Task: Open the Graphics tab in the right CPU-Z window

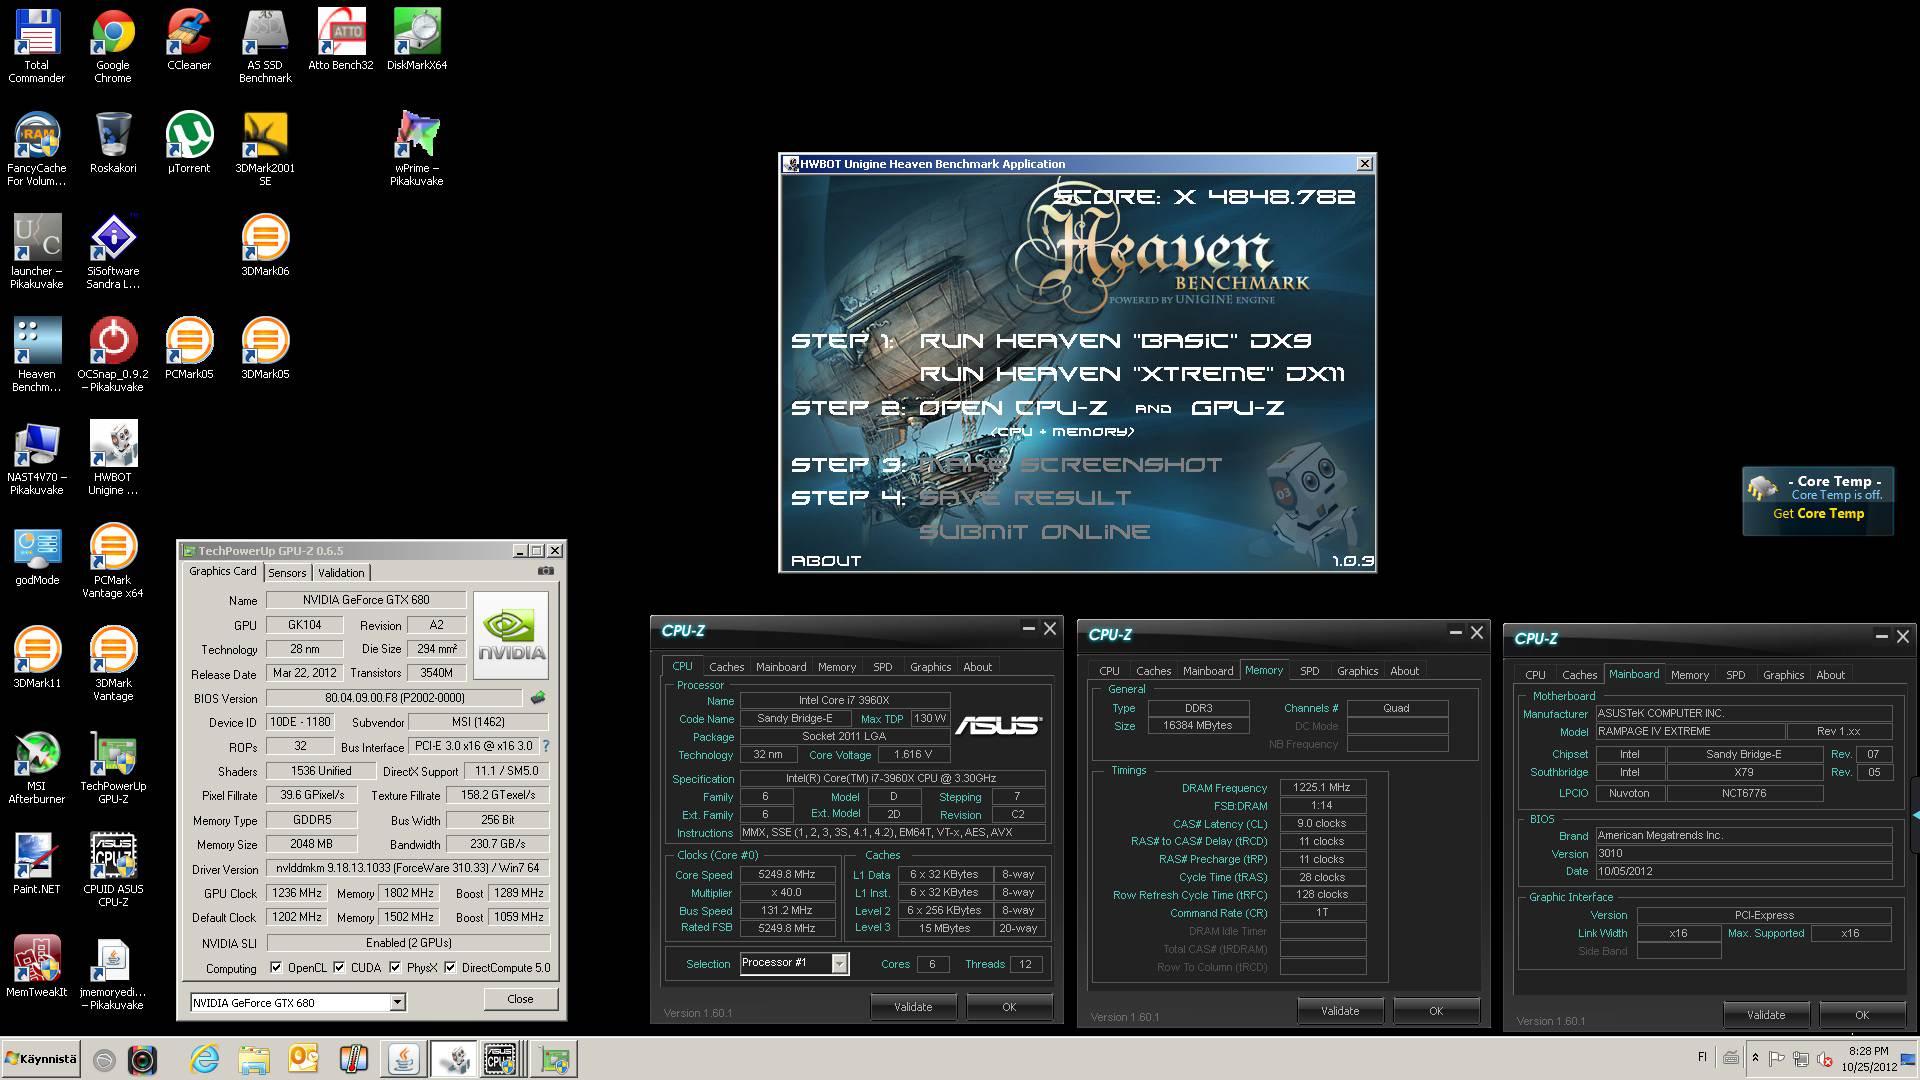Action: tap(1784, 675)
